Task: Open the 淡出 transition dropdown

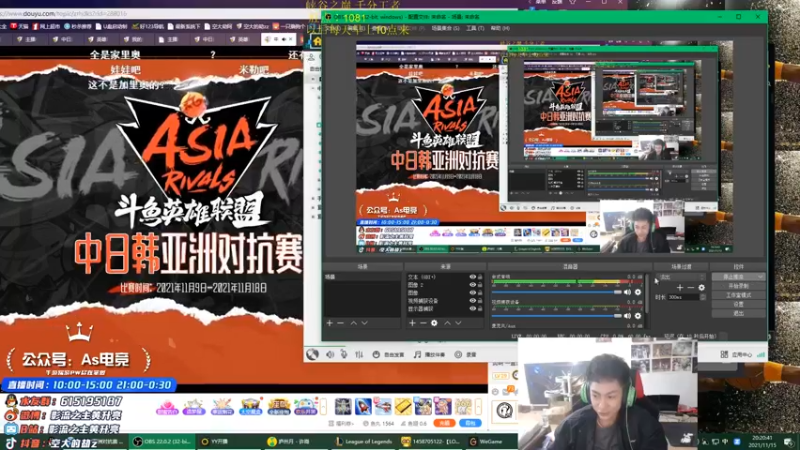Action: pos(682,277)
